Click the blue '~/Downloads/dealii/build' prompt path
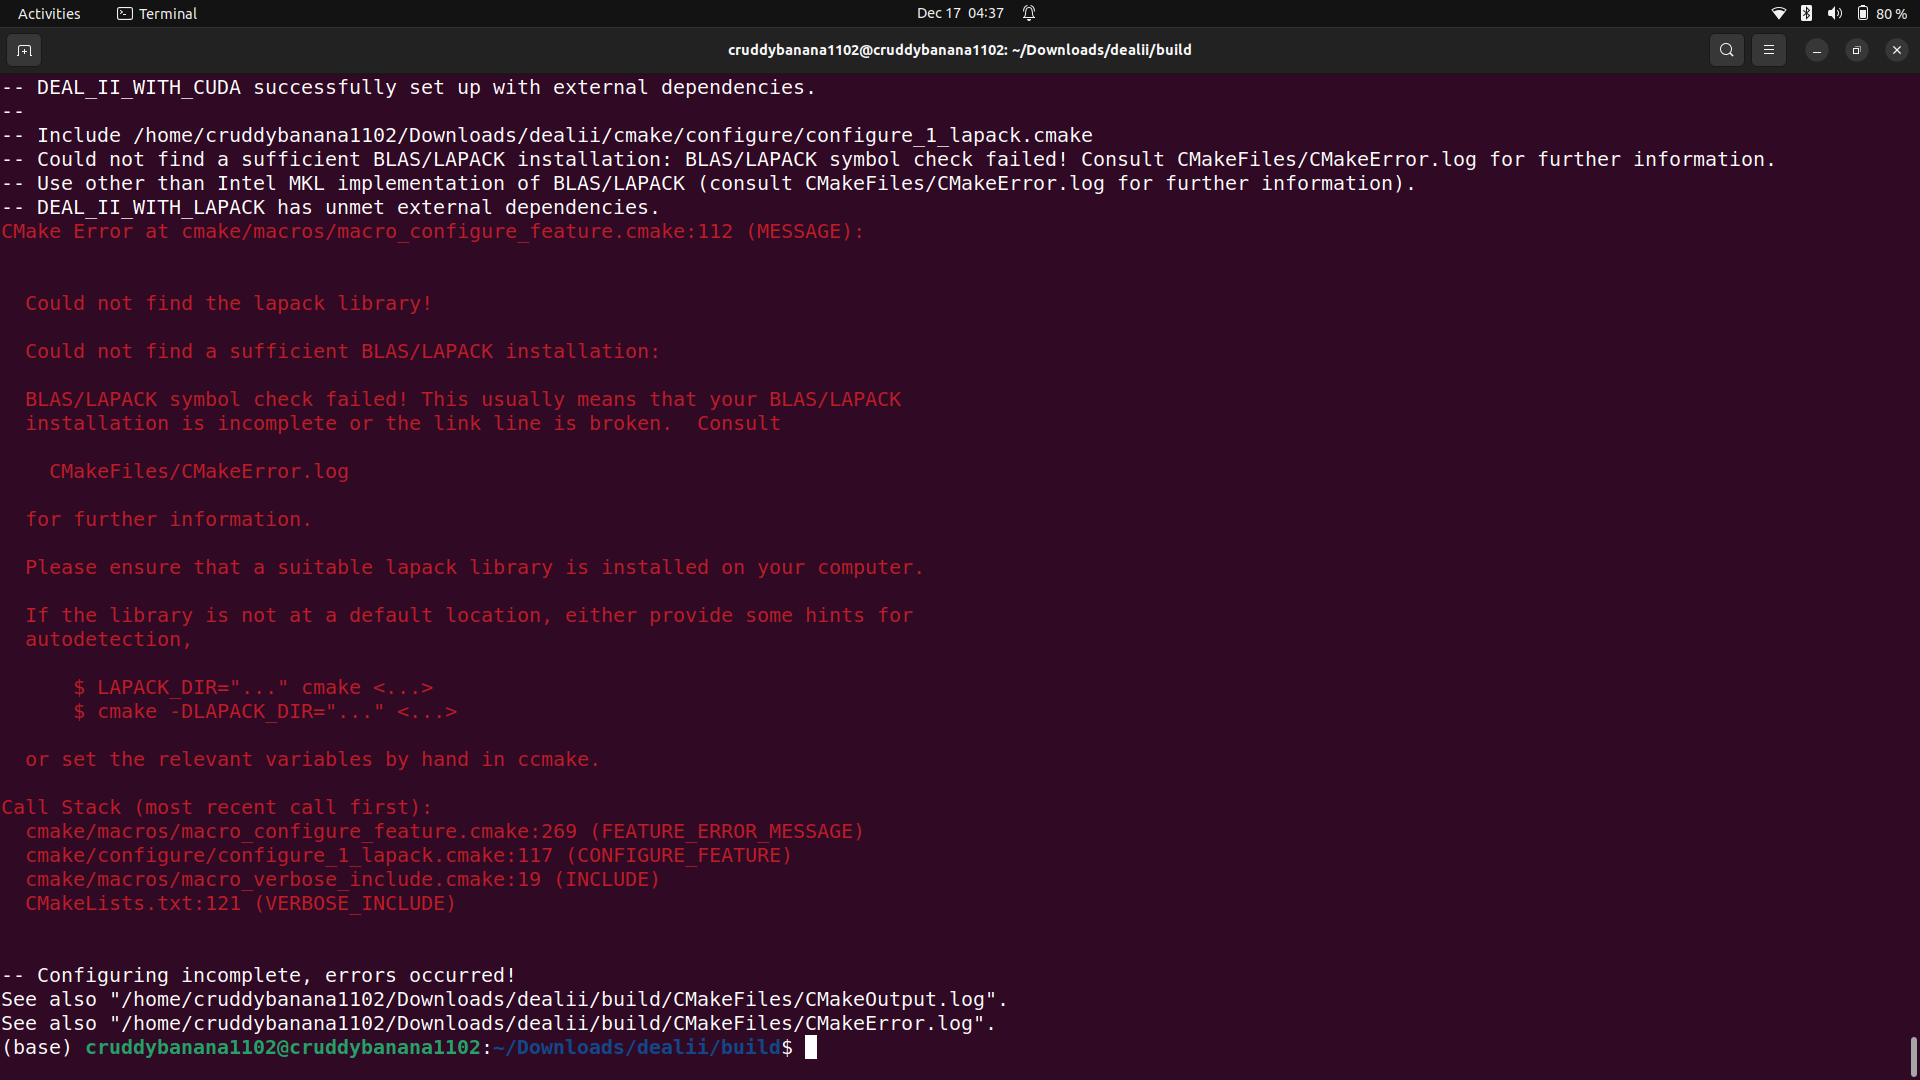1920x1080 pixels. click(x=637, y=1047)
